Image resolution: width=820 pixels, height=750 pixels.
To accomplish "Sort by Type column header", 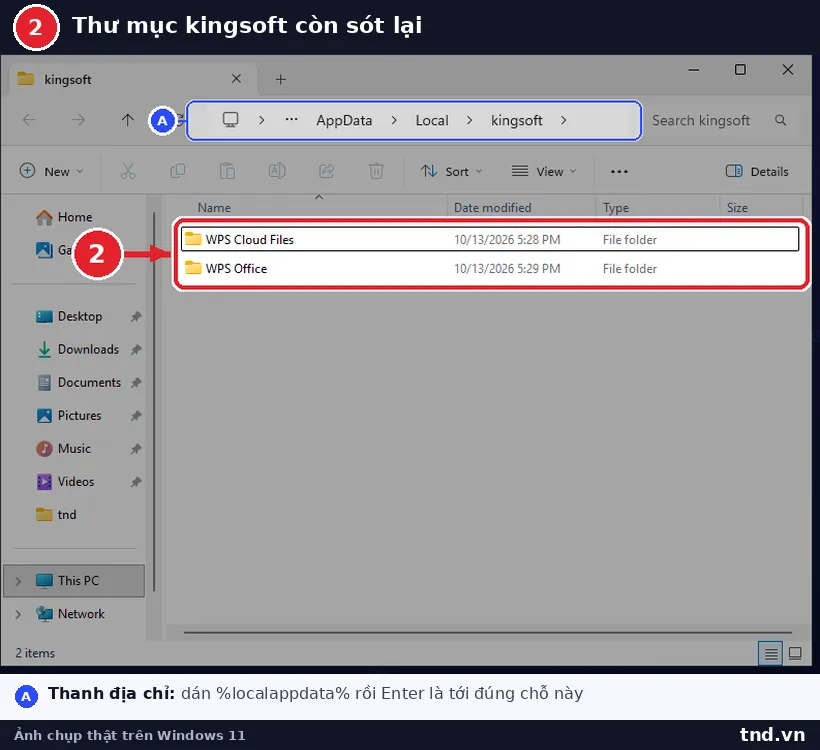I will (616, 208).
